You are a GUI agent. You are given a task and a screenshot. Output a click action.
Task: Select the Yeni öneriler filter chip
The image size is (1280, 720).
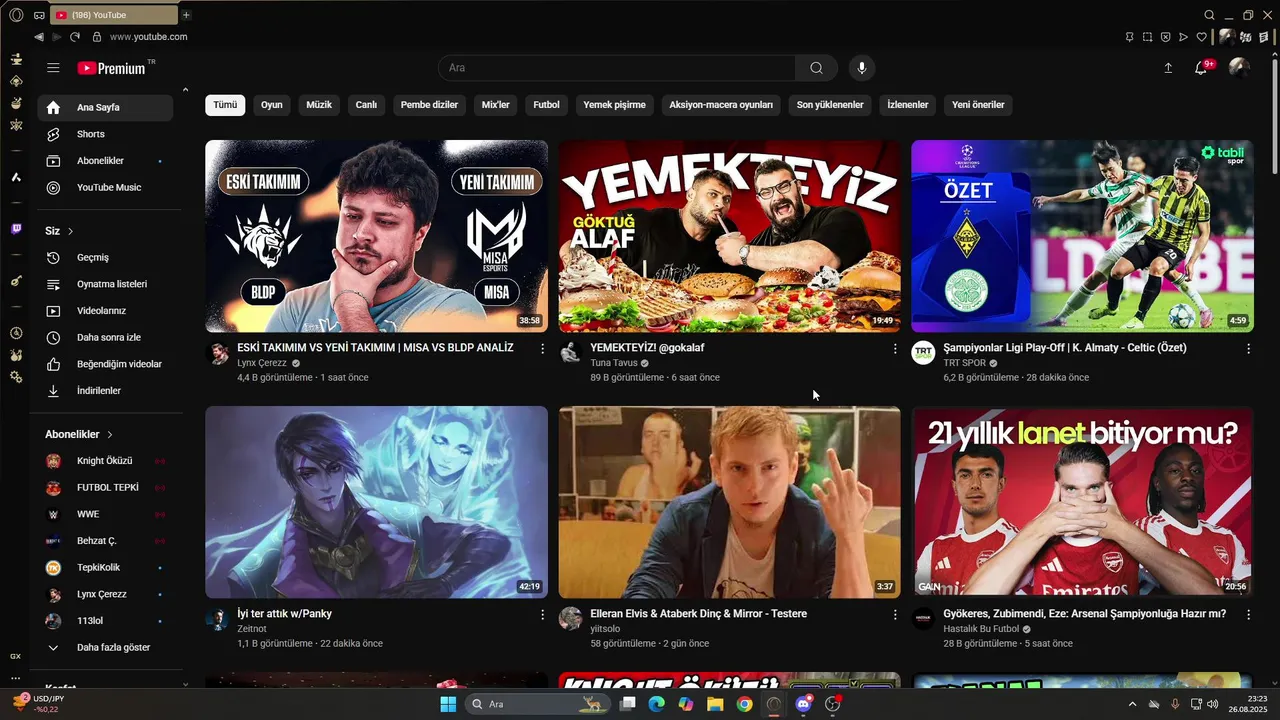pyautogui.click(x=978, y=105)
